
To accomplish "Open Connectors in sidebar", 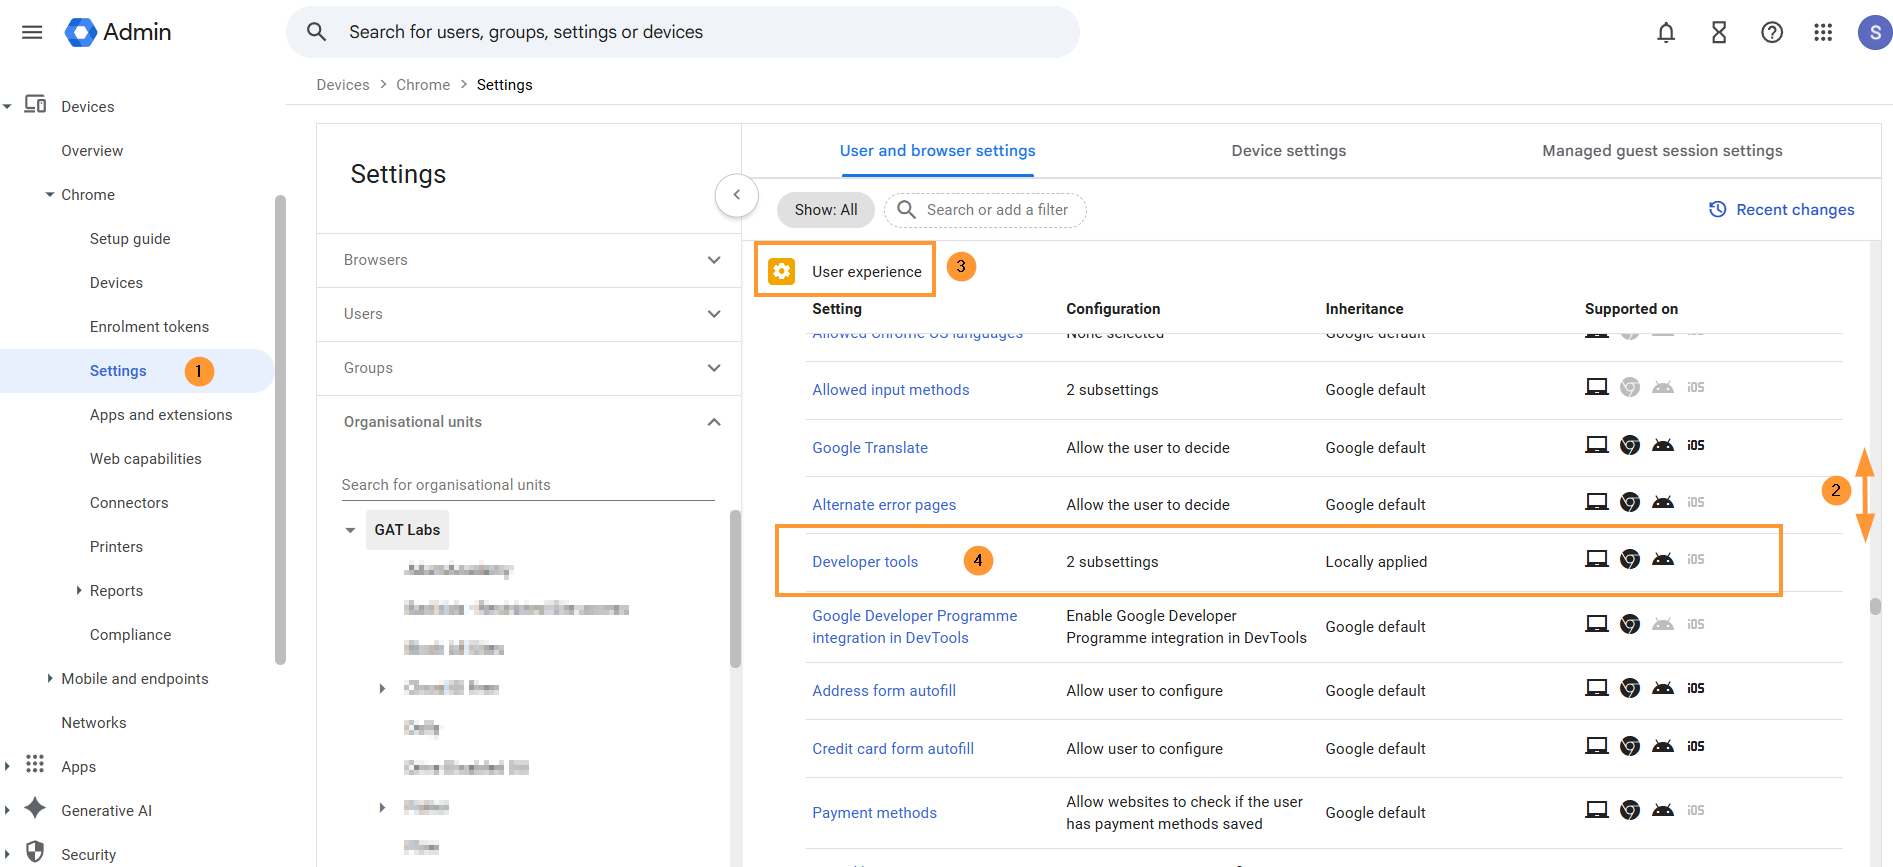I will tap(129, 503).
